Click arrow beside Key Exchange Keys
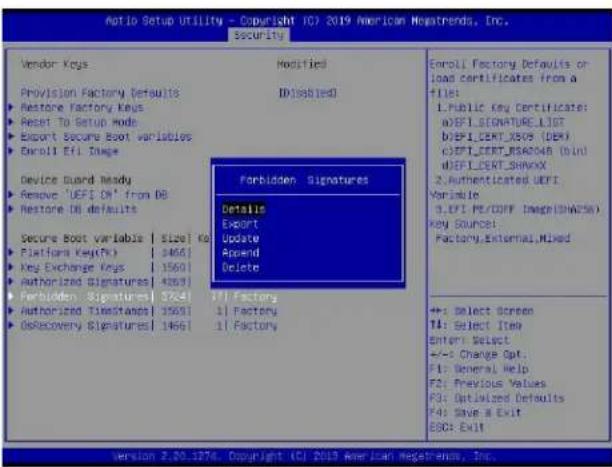Screen dimensions: 612x467 pos(11,267)
